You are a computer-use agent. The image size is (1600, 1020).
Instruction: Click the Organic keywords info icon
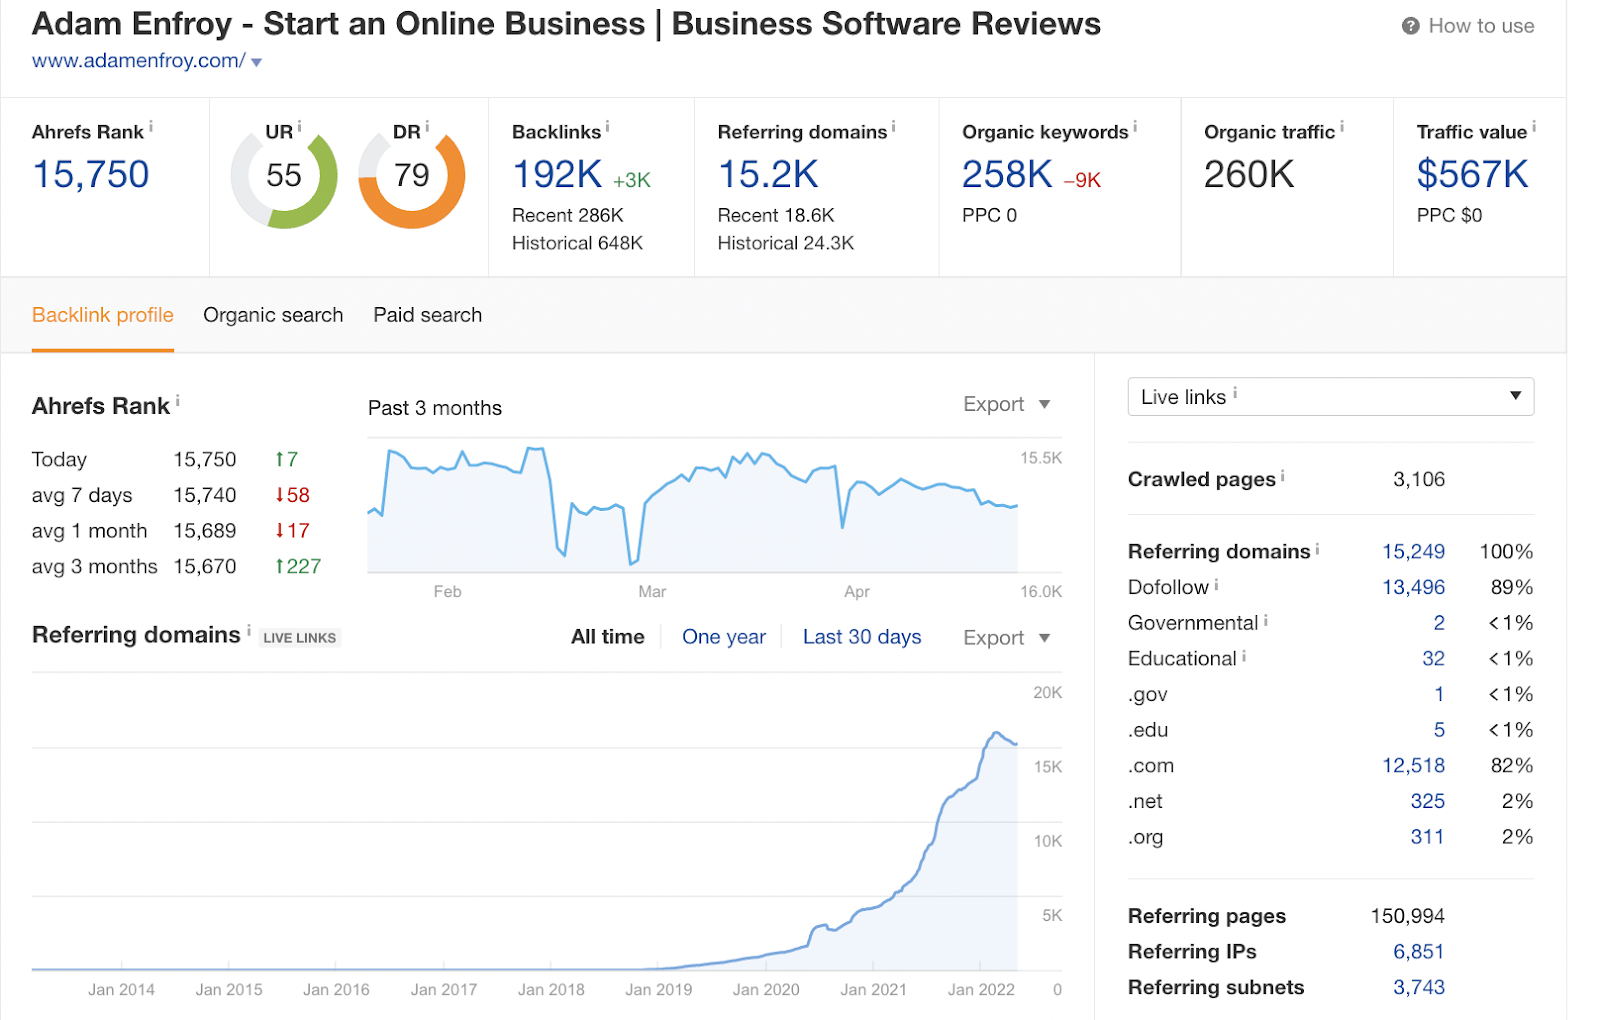[x=1135, y=126]
